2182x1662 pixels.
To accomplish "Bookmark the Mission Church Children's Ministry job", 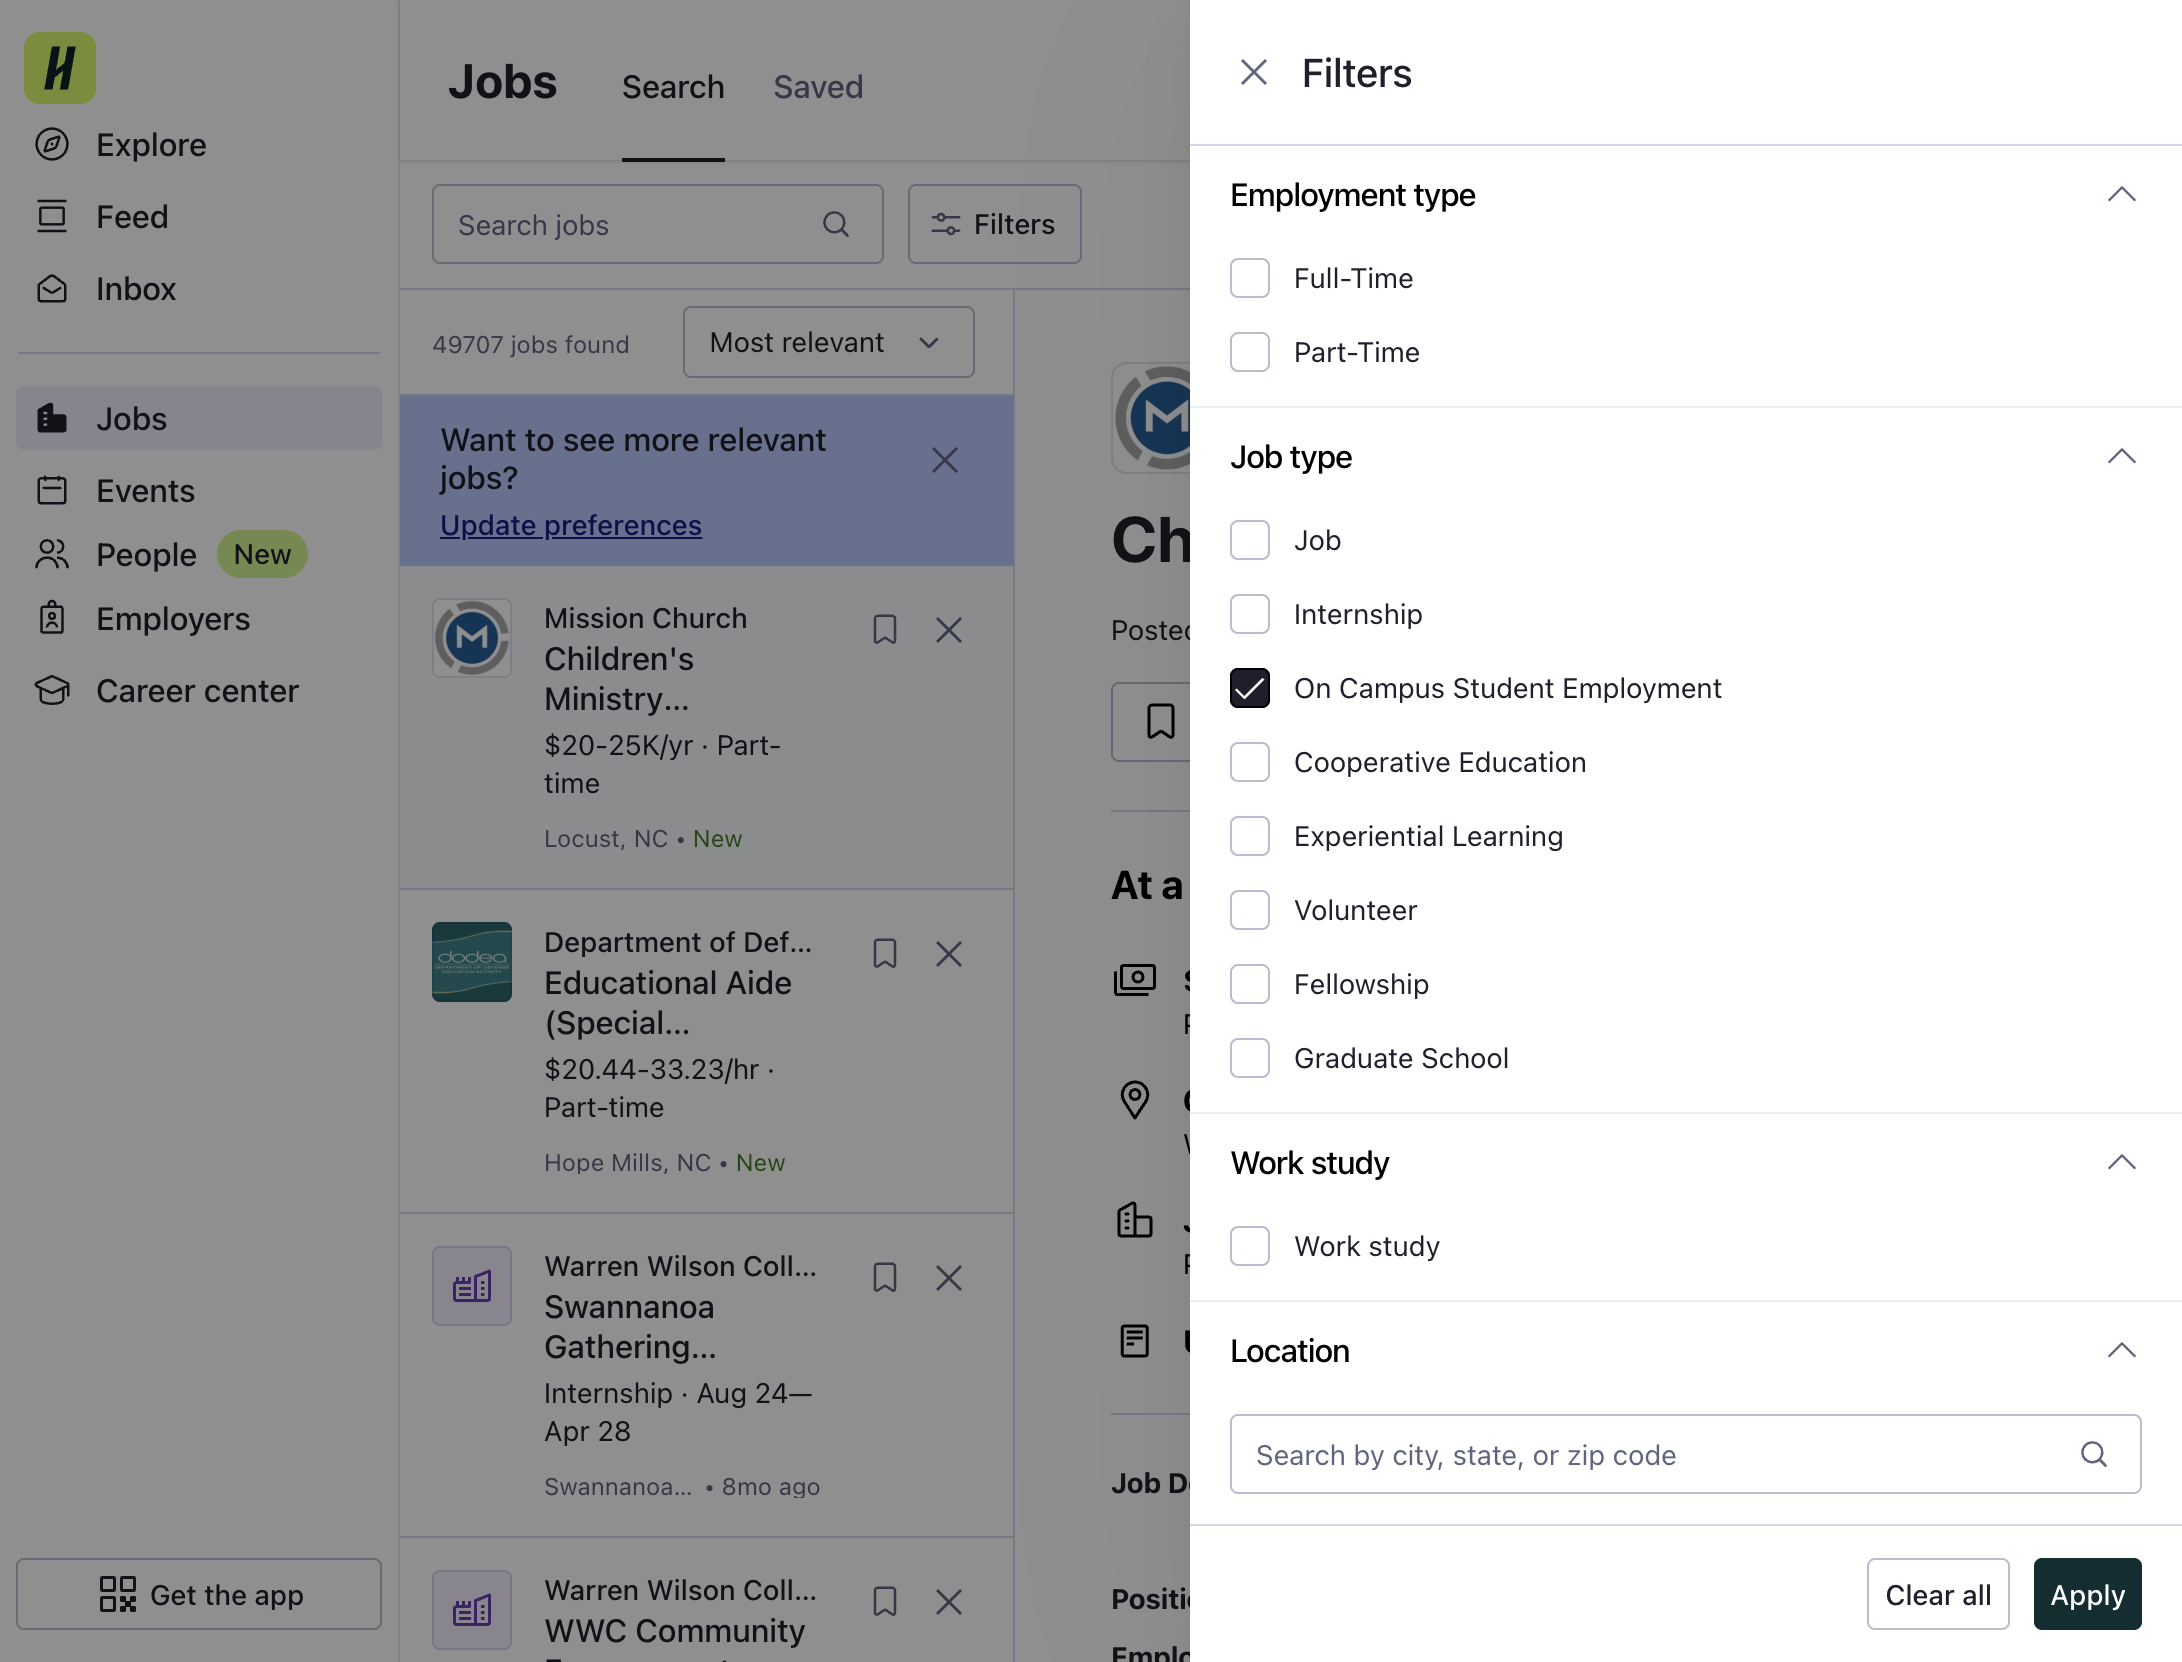I will pos(885,630).
